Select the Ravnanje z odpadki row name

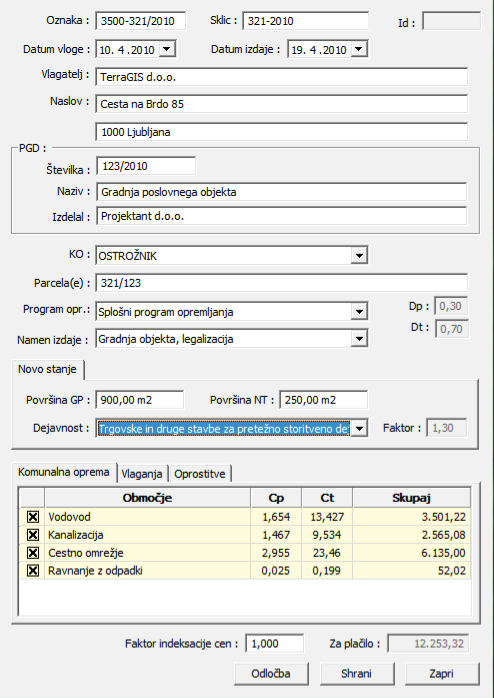click(95, 571)
